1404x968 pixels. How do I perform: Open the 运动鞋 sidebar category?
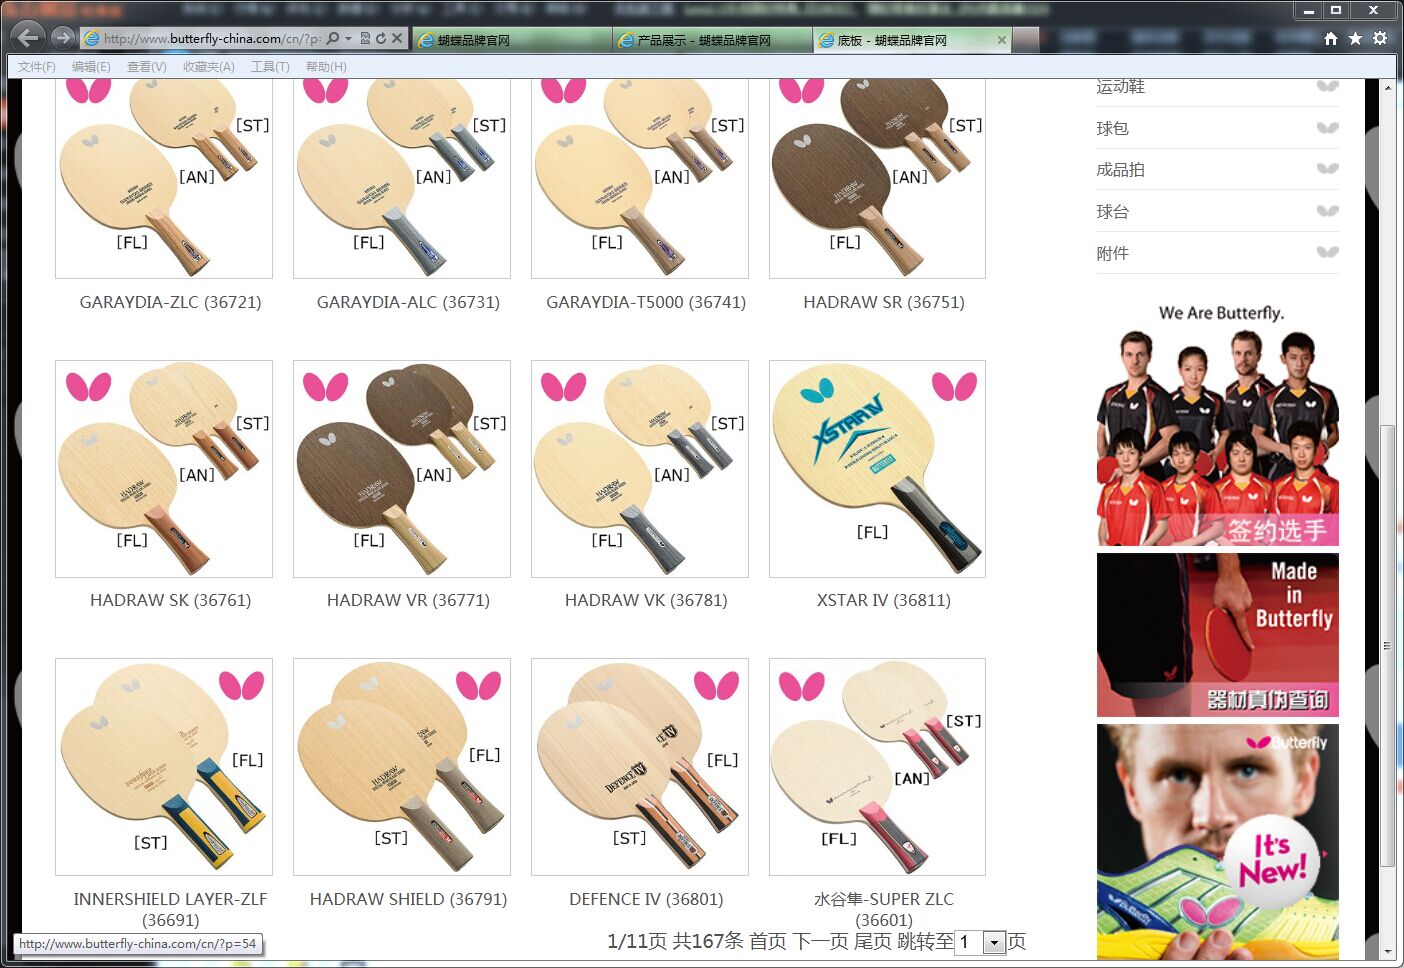point(1120,87)
